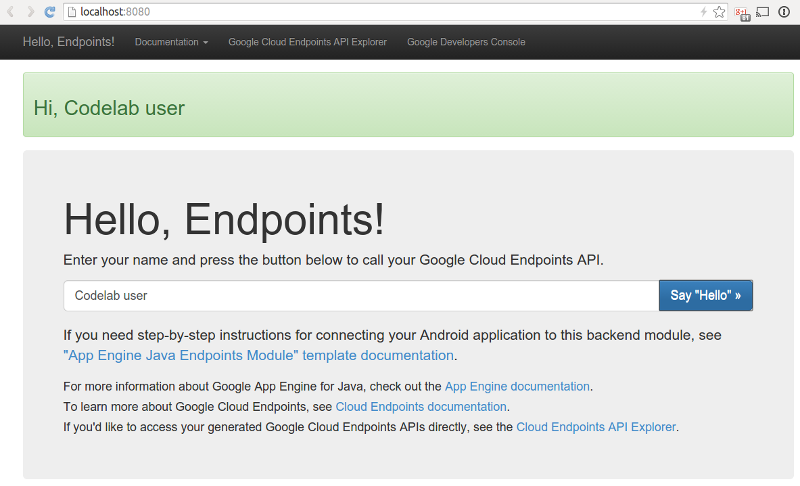Click the Enter your name instruction text

tap(333, 260)
